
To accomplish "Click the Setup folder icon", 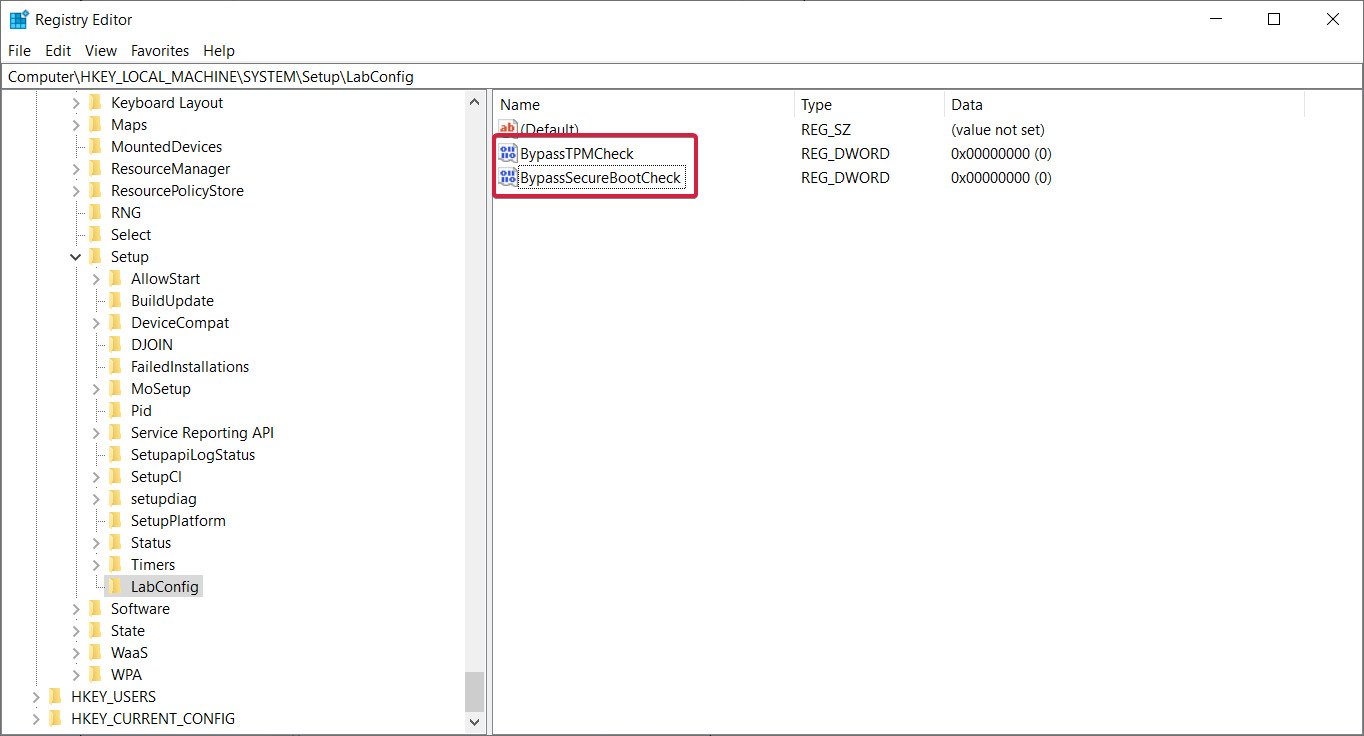I will [96, 257].
